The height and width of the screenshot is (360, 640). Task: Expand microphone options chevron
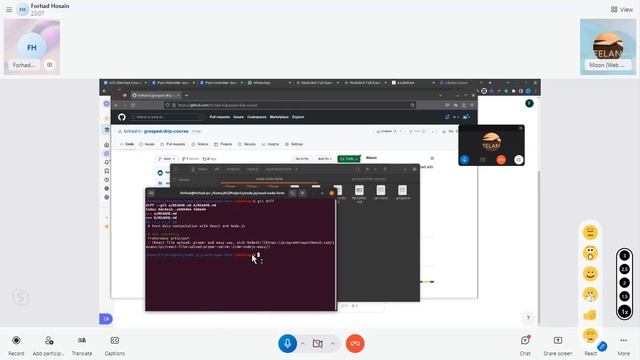click(x=303, y=344)
